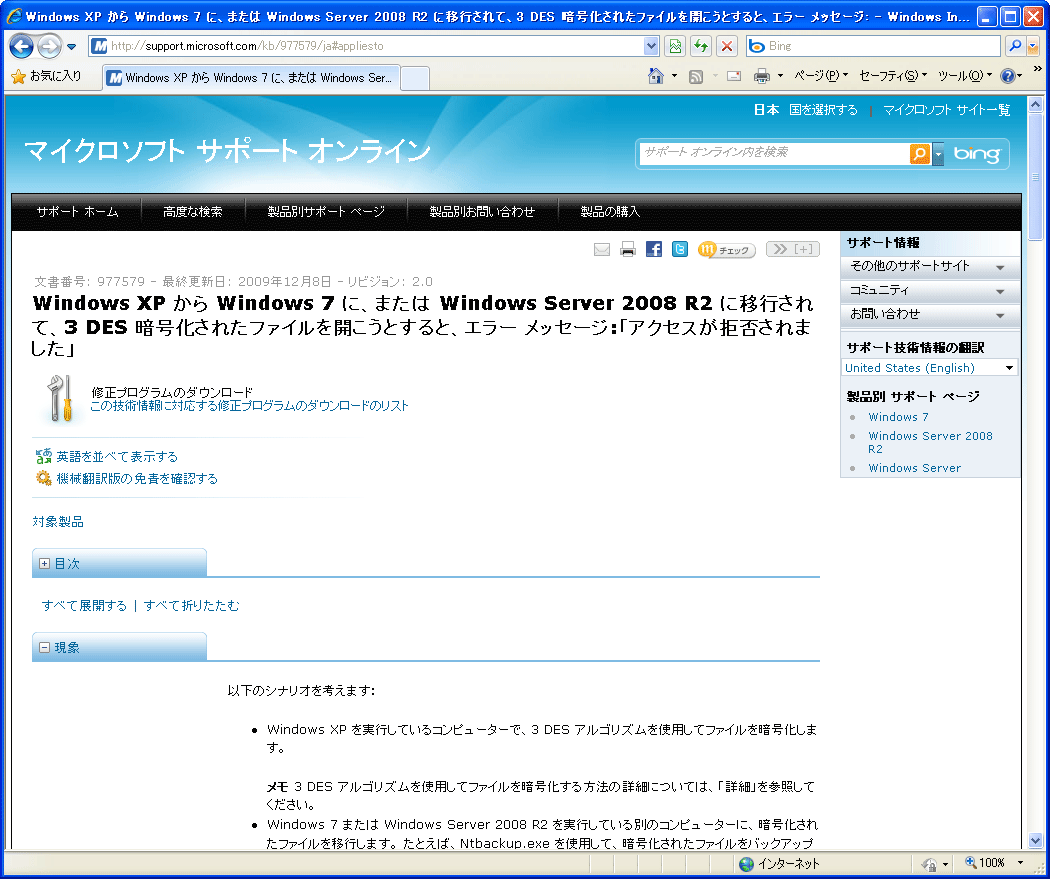The height and width of the screenshot is (879, 1050).
Task: Go back with the browser Back arrow
Action: pyautogui.click(x=21, y=46)
